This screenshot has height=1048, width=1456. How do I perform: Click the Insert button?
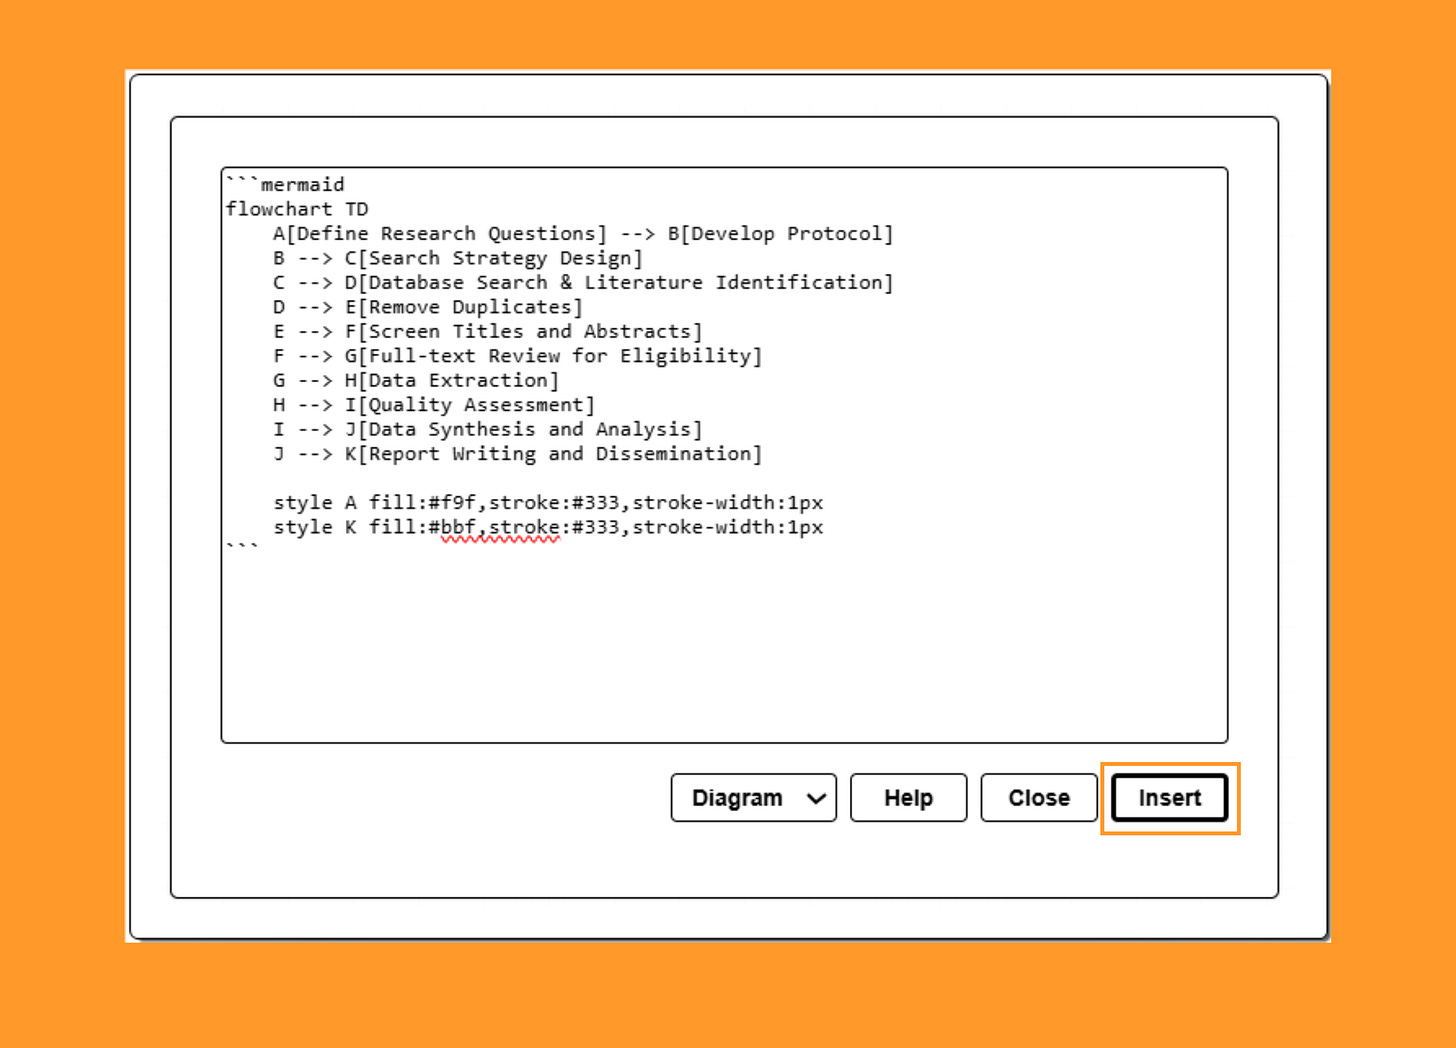point(1169,798)
